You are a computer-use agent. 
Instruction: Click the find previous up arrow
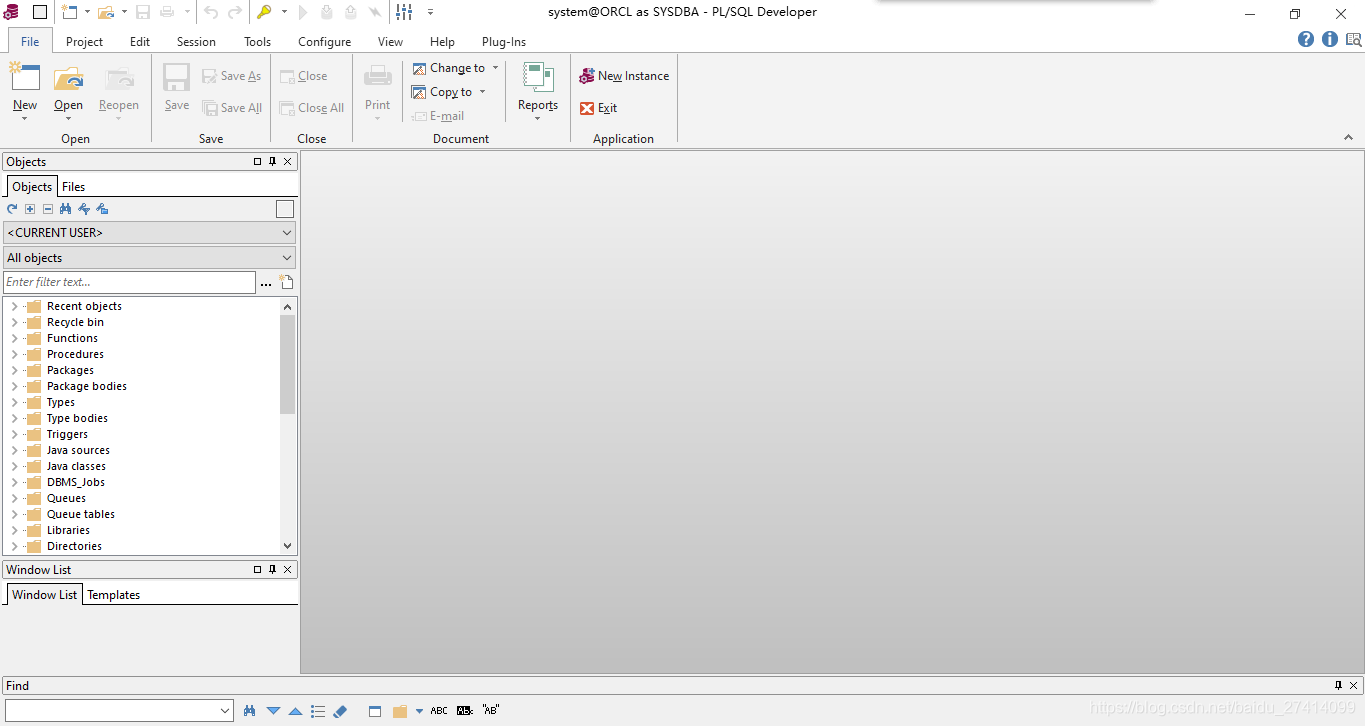[295, 711]
